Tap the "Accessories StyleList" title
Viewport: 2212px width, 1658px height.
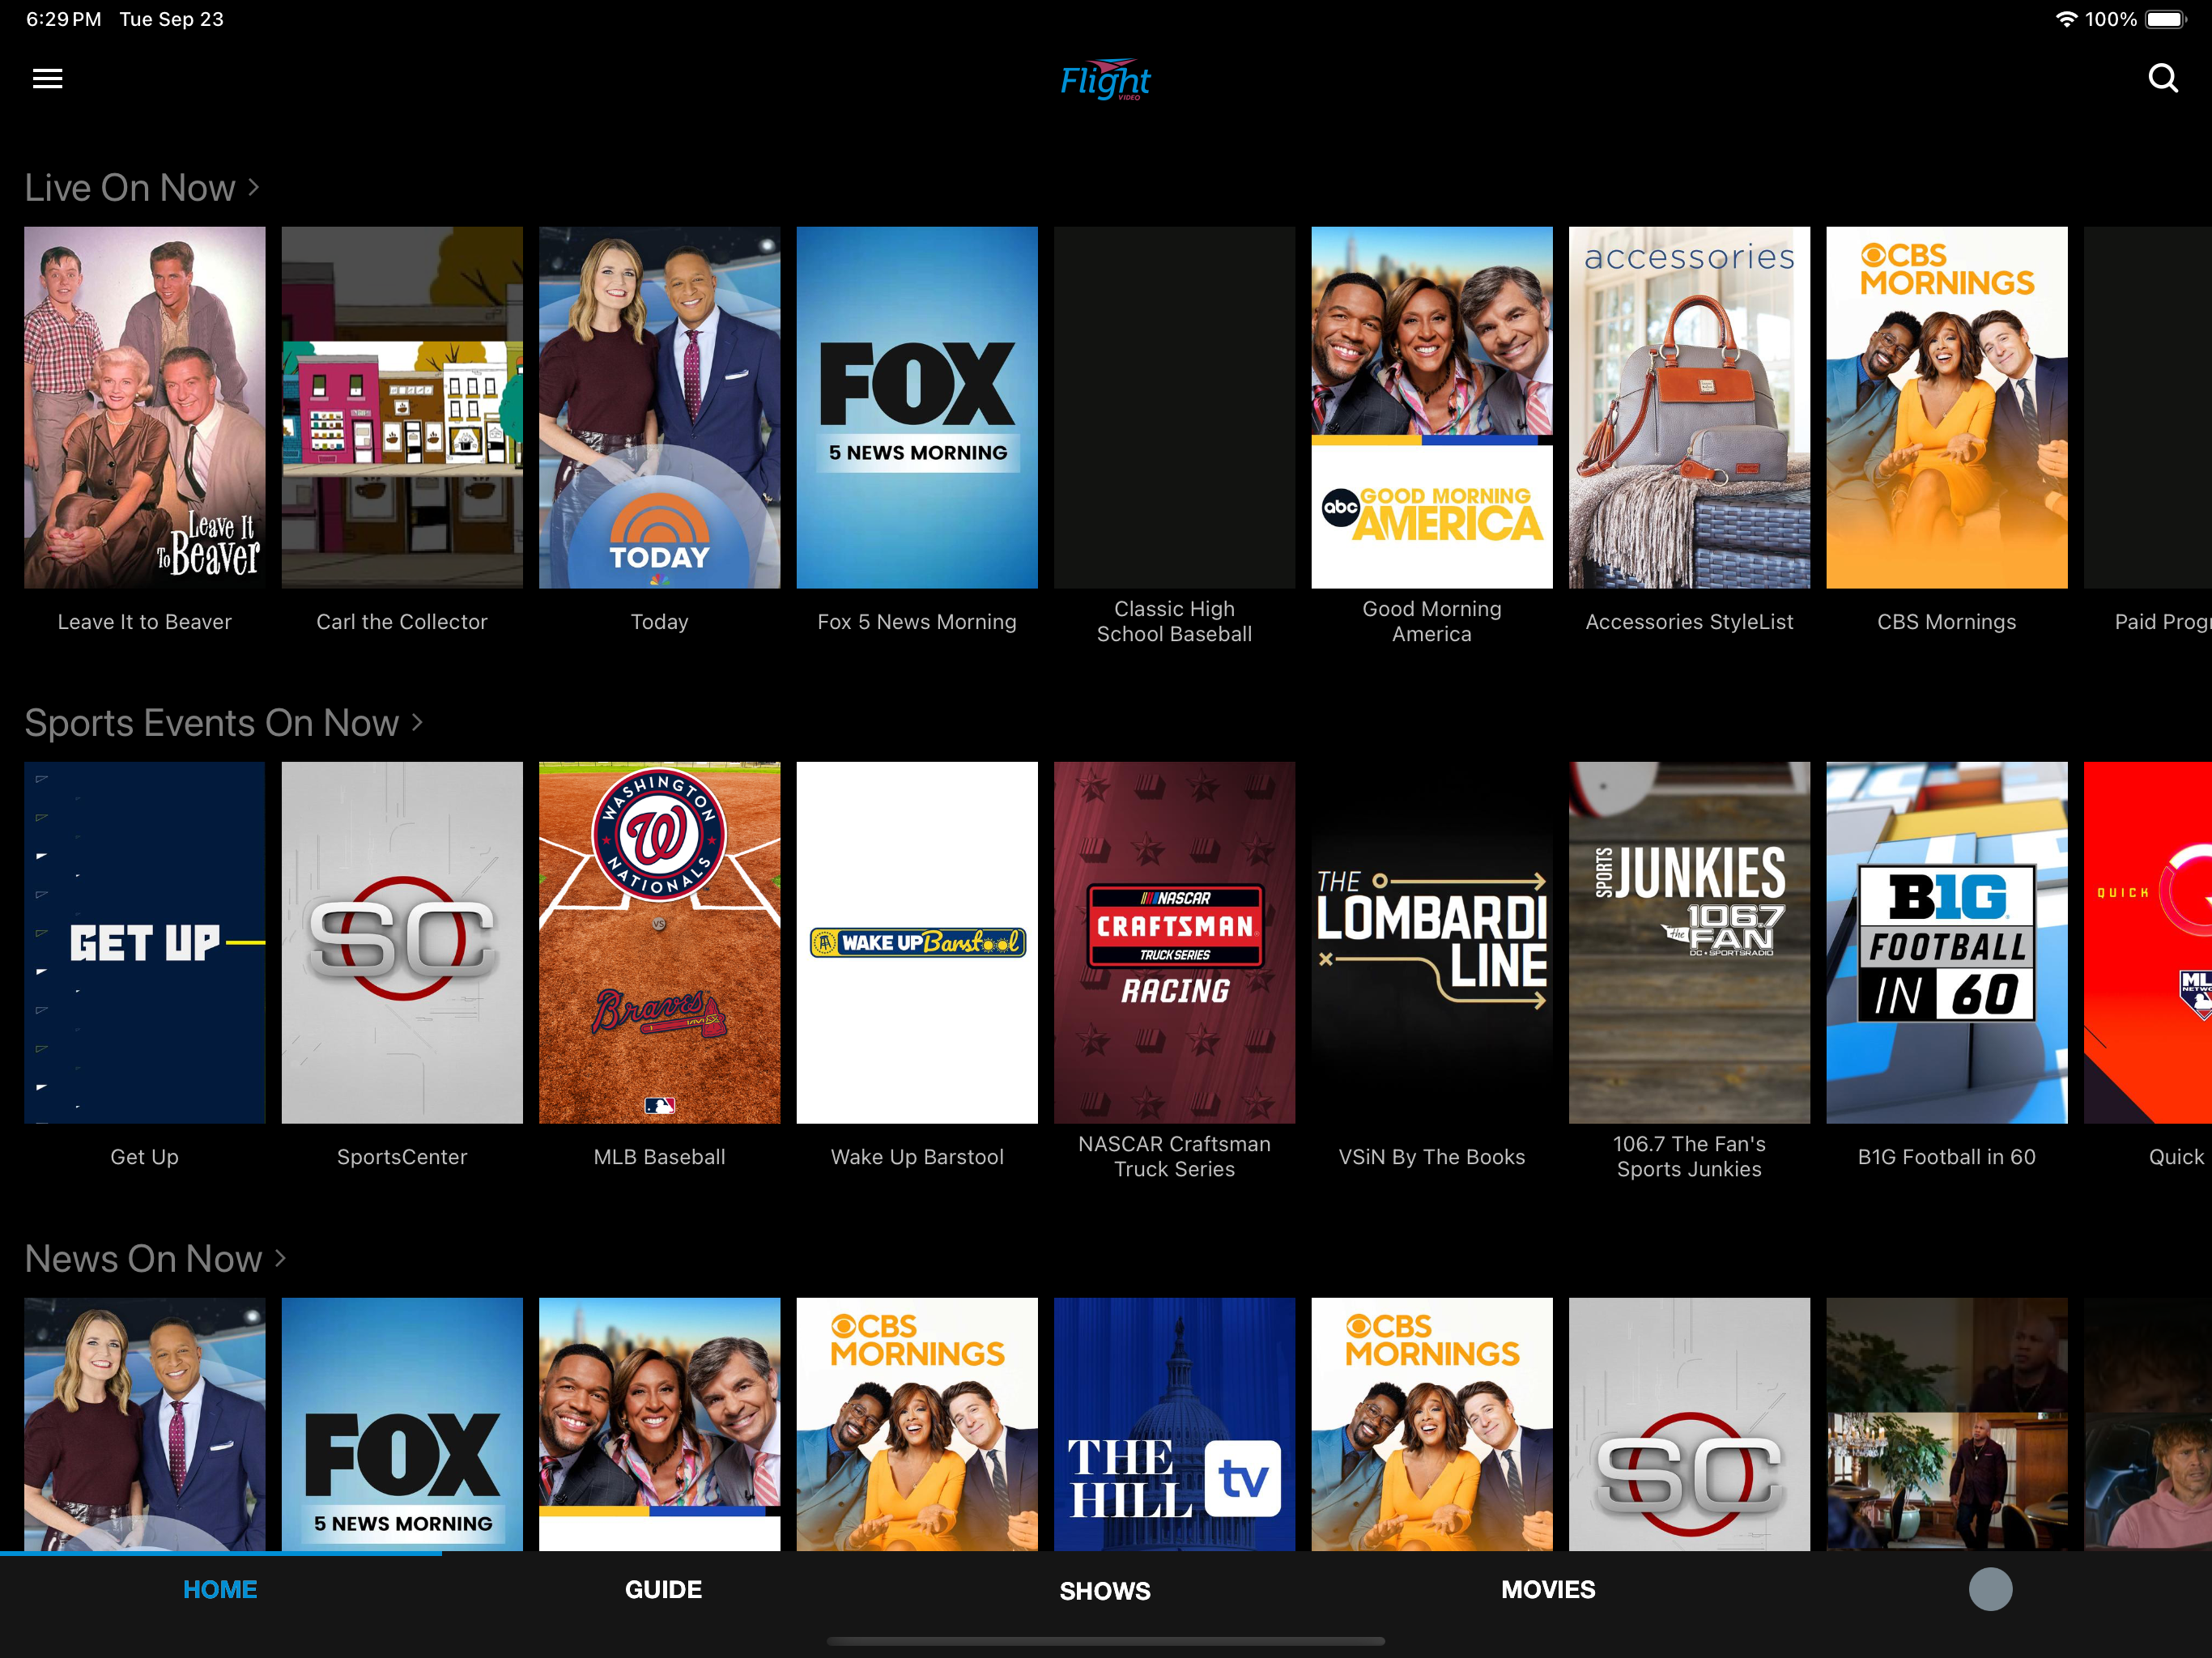pos(1690,622)
